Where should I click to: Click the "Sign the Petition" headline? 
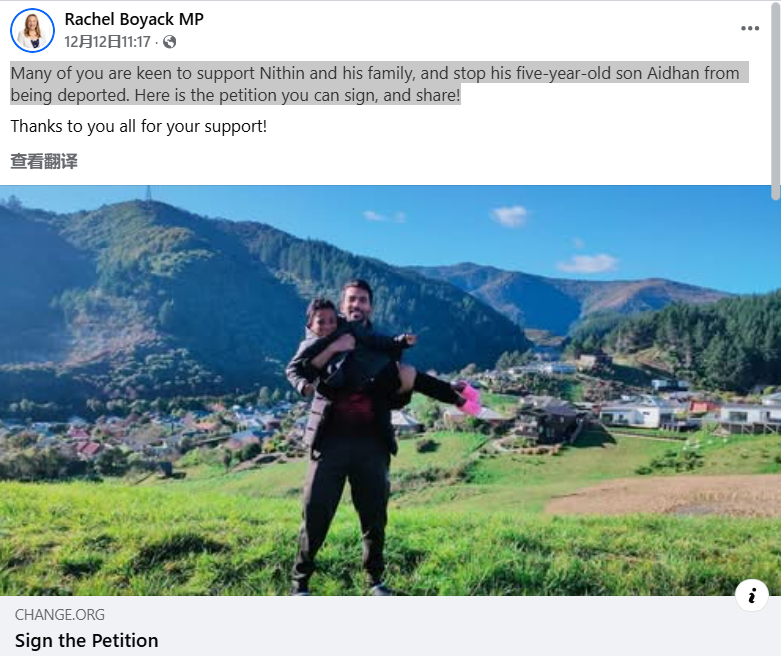87,641
